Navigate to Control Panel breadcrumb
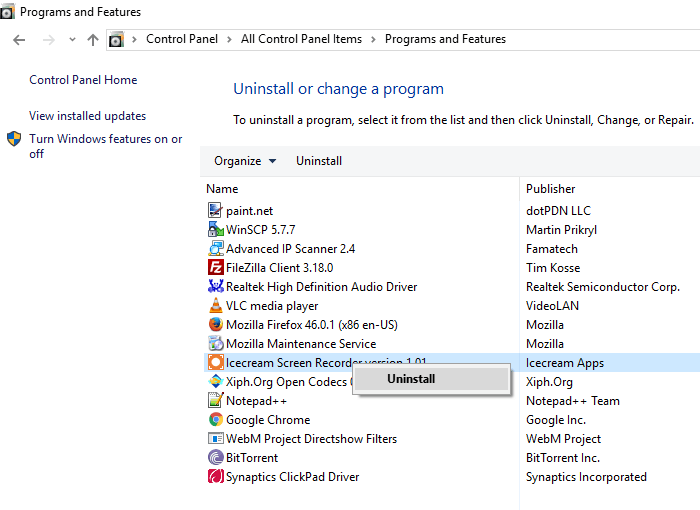 tap(182, 39)
